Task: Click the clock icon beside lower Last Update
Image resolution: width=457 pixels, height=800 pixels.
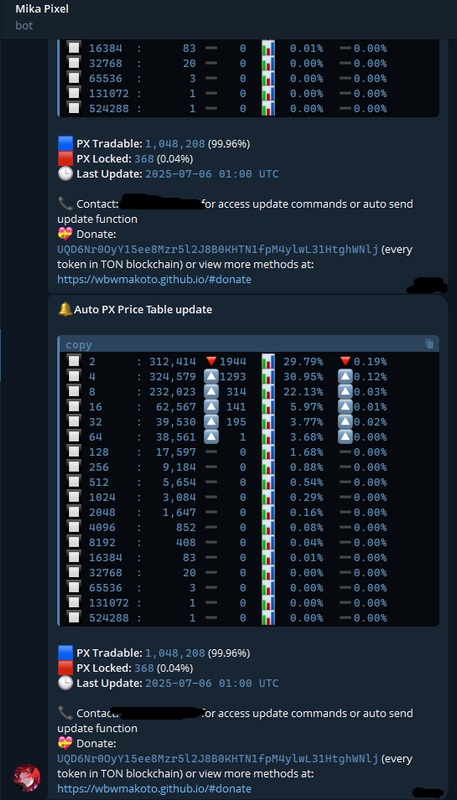Action: (x=66, y=683)
